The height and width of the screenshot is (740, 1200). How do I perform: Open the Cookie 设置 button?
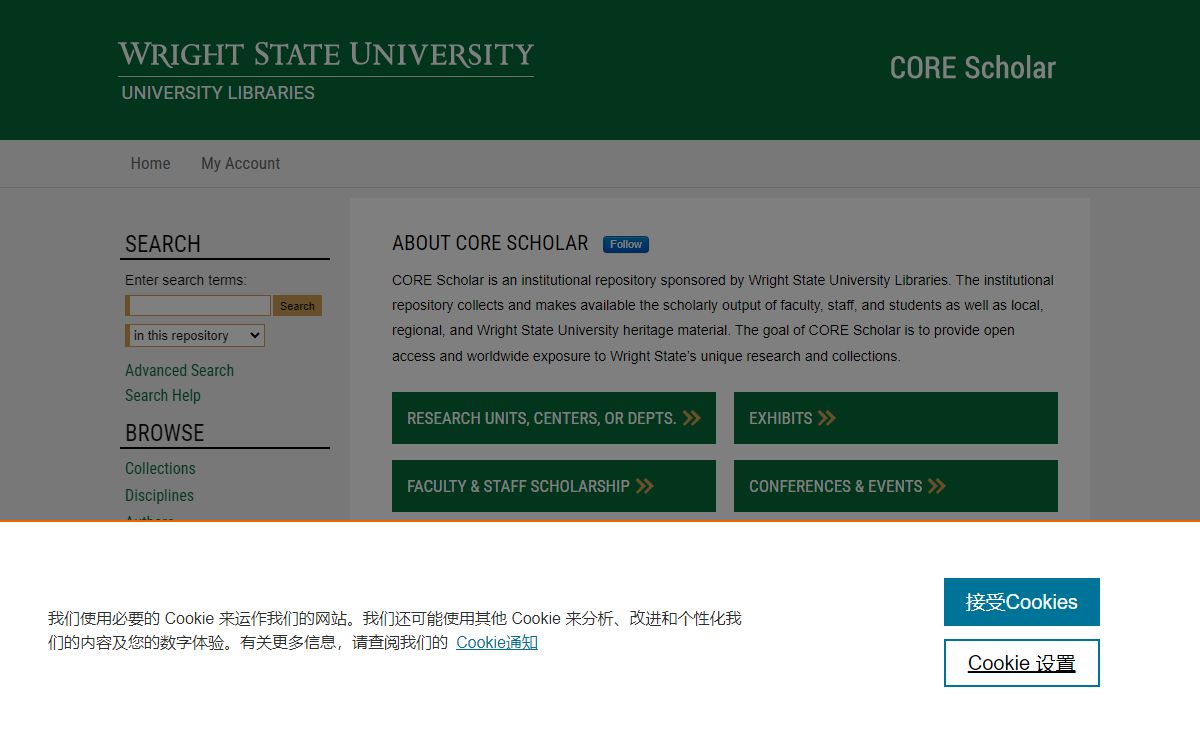[x=1022, y=663]
